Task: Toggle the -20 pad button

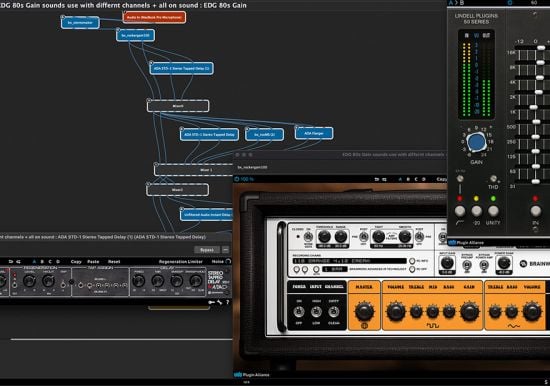Action: click(x=476, y=211)
